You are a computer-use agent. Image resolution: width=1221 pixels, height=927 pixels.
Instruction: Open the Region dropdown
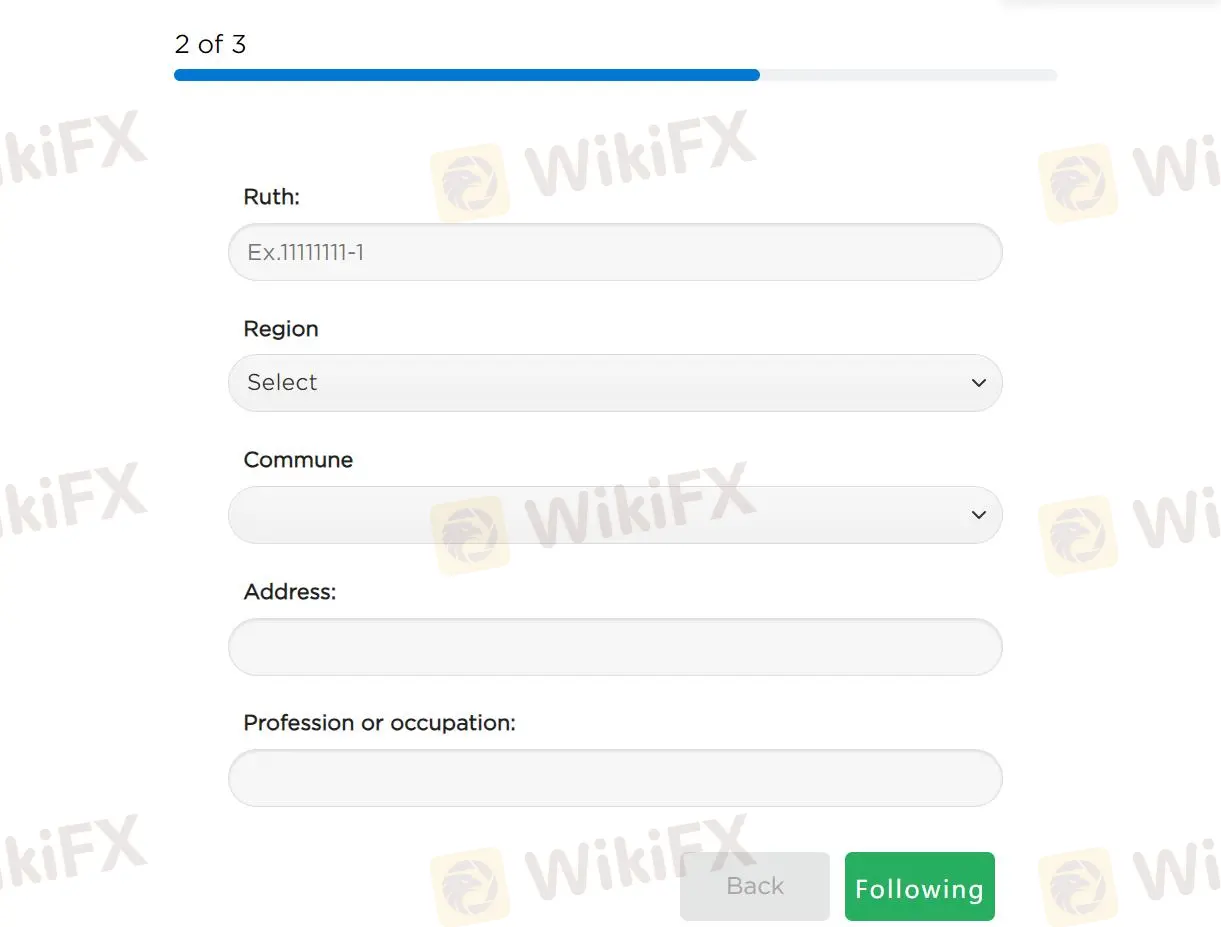point(615,382)
